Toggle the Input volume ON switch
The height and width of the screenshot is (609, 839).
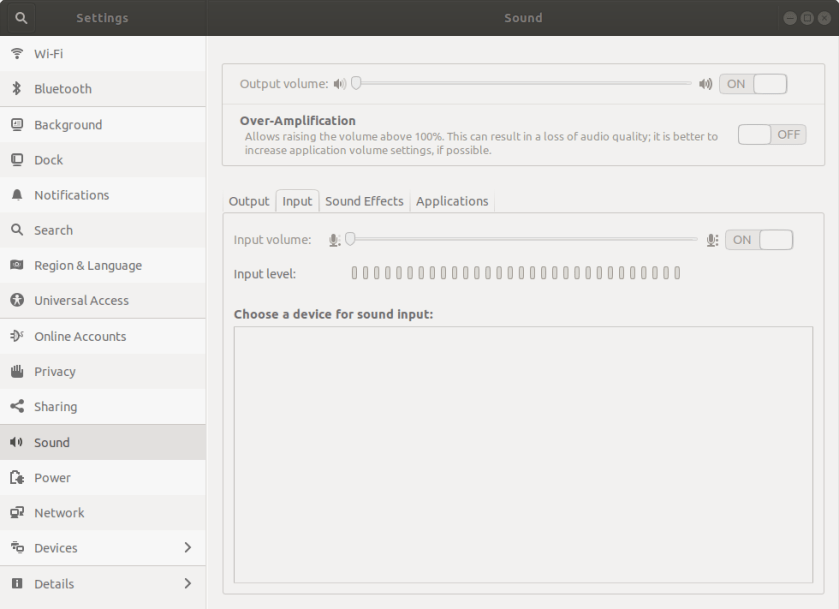click(759, 240)
